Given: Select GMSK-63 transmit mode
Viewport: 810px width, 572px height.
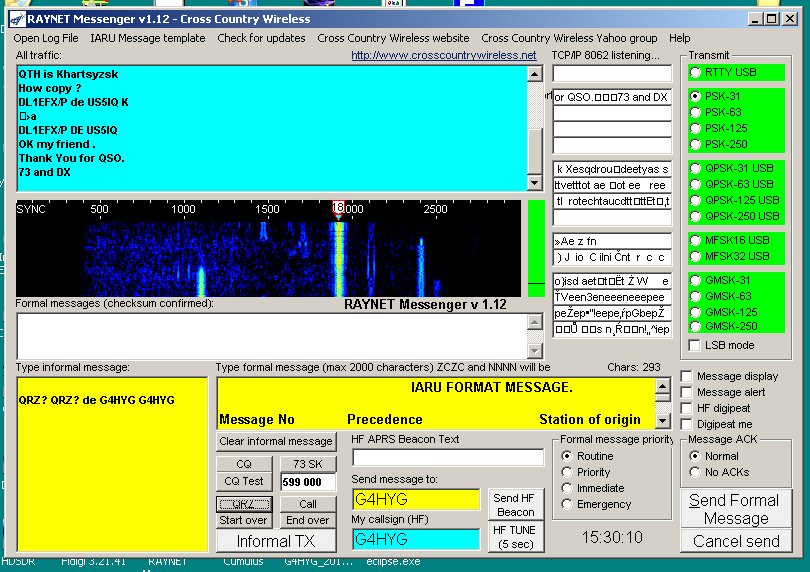Looking at the screenshot, I should pos(696,297).
